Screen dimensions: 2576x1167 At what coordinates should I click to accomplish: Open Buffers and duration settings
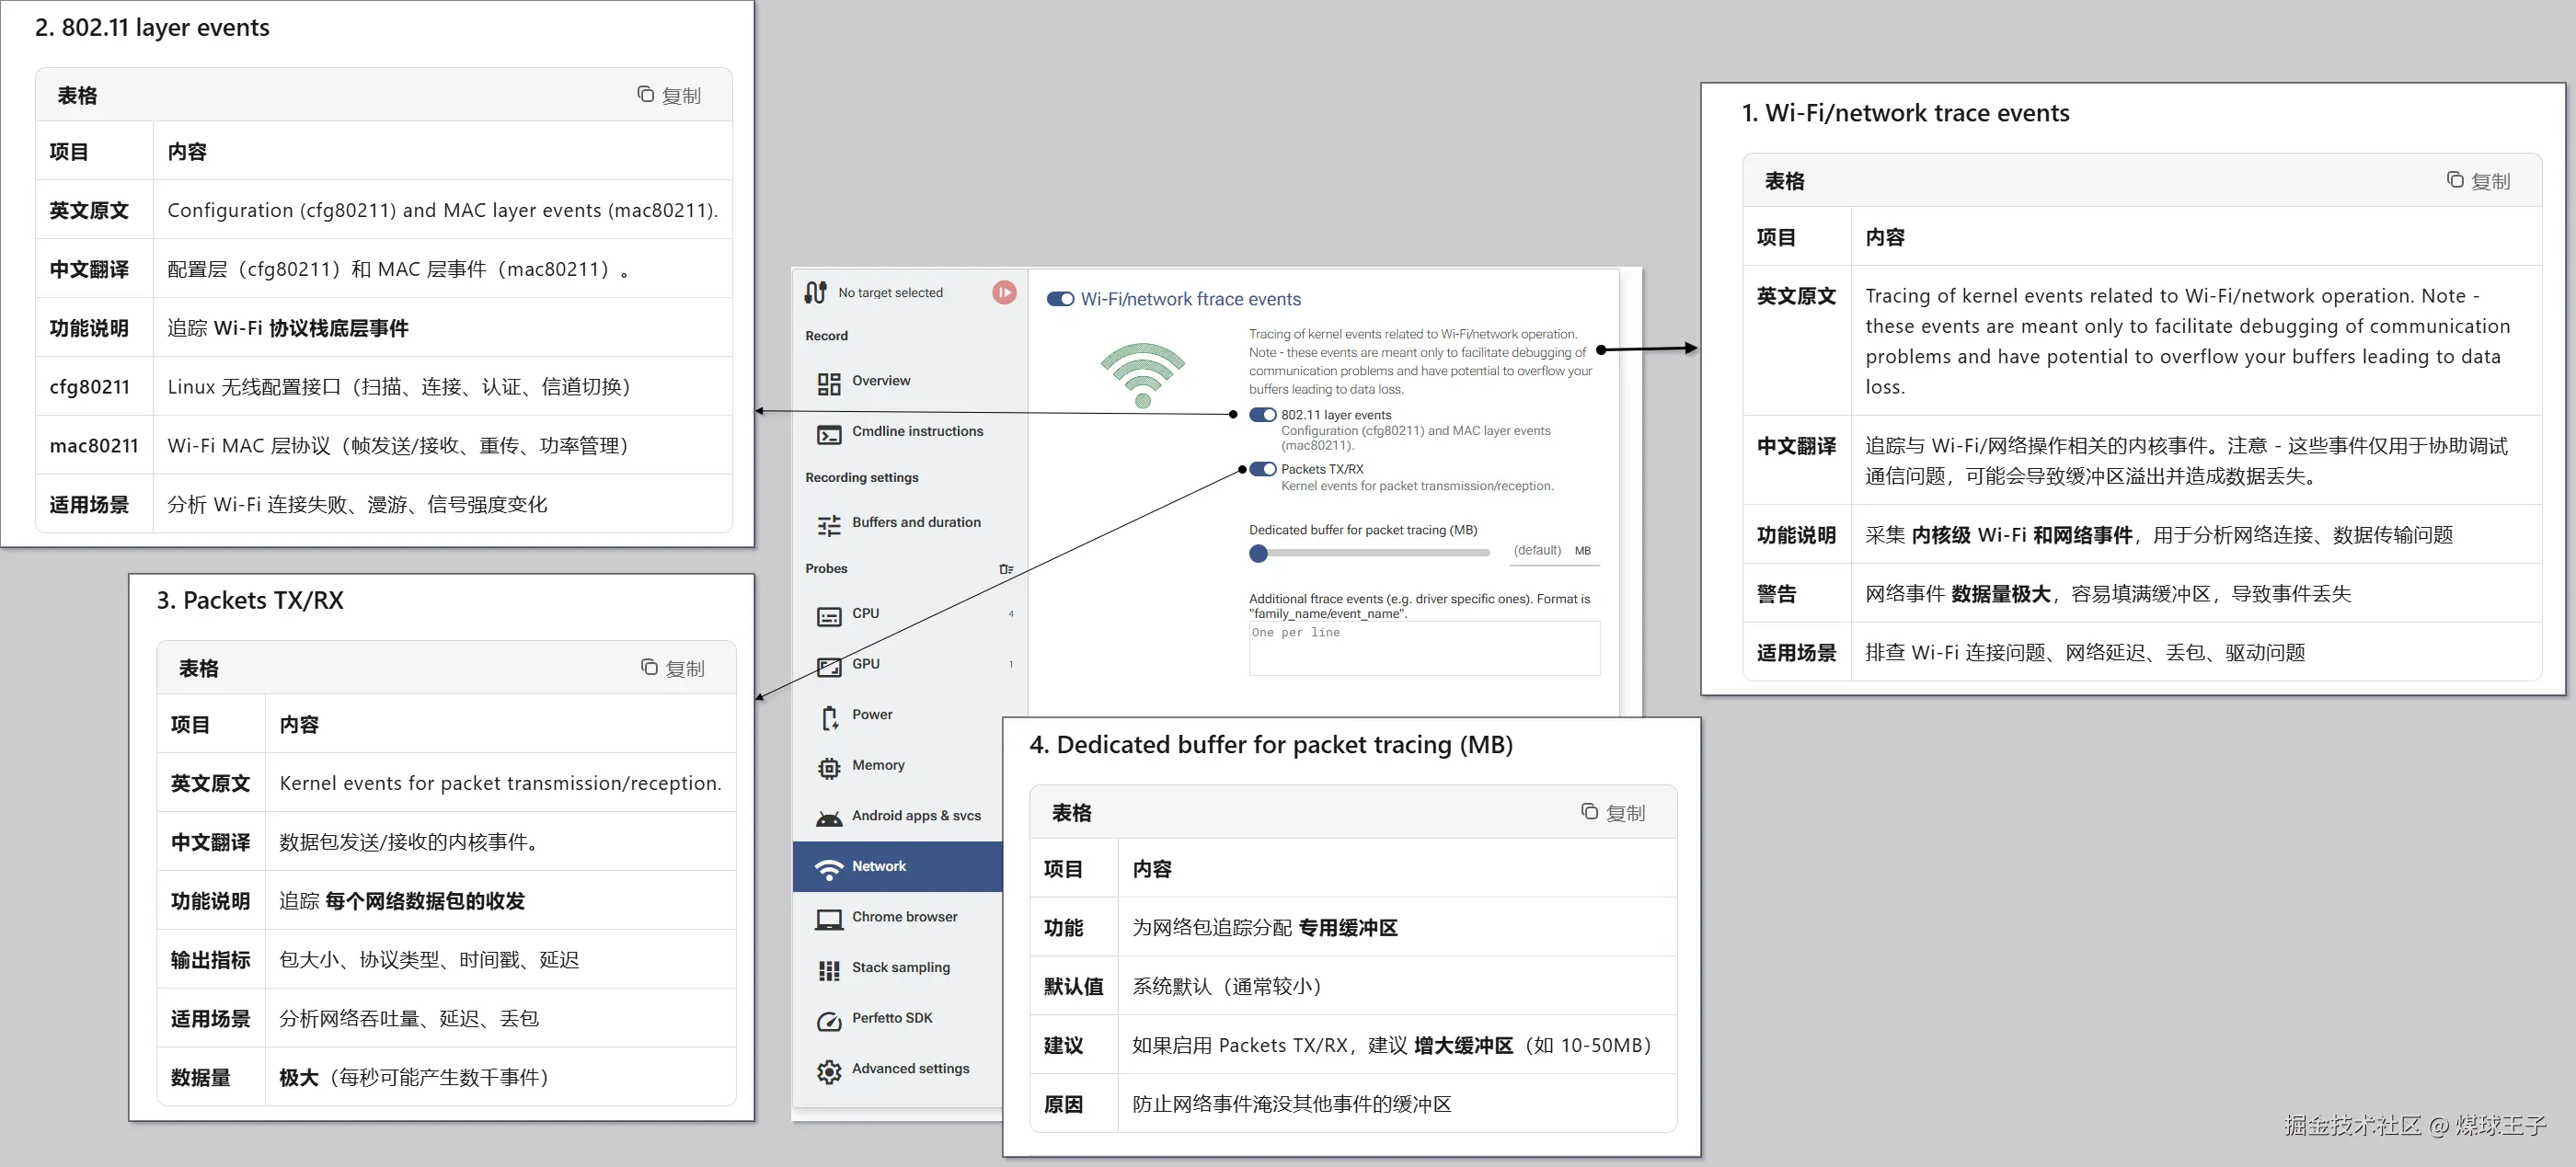pyautogui.click(x=915, y=522)
